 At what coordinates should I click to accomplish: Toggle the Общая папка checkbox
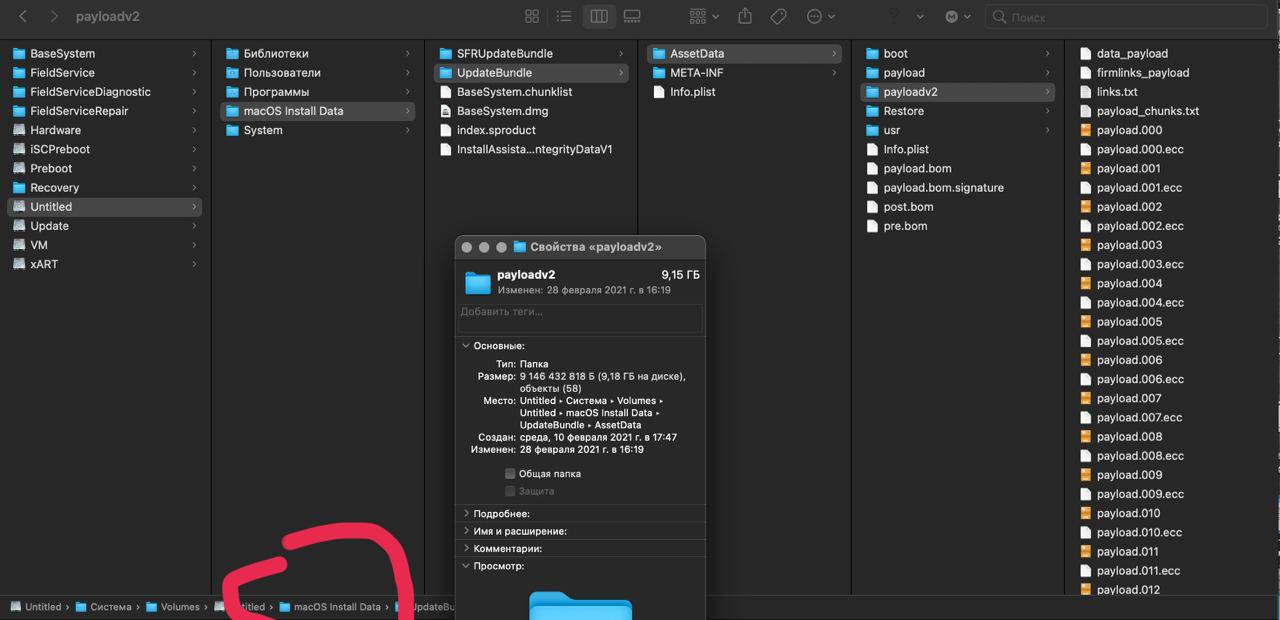510,474
